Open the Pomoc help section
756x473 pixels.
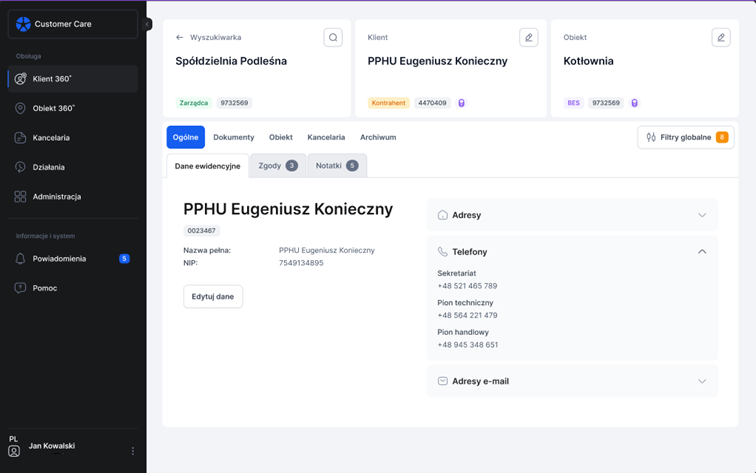(73, 288)
